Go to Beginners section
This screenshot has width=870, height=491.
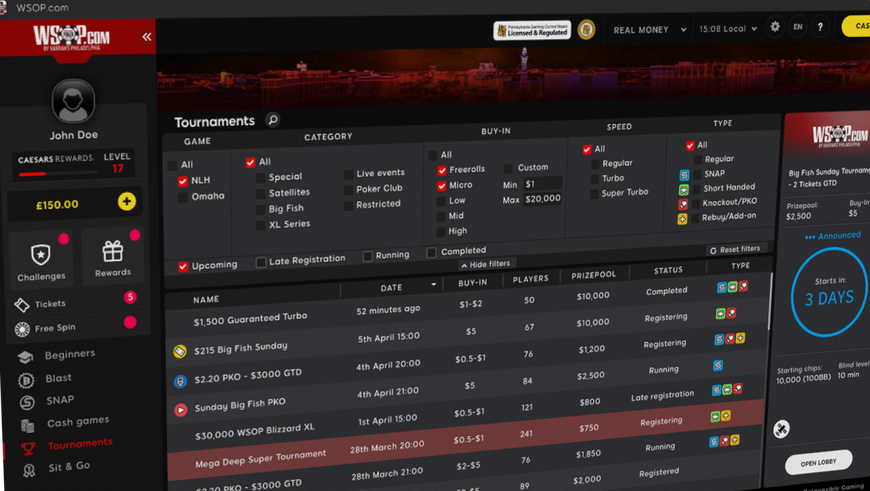pos(69,354)
